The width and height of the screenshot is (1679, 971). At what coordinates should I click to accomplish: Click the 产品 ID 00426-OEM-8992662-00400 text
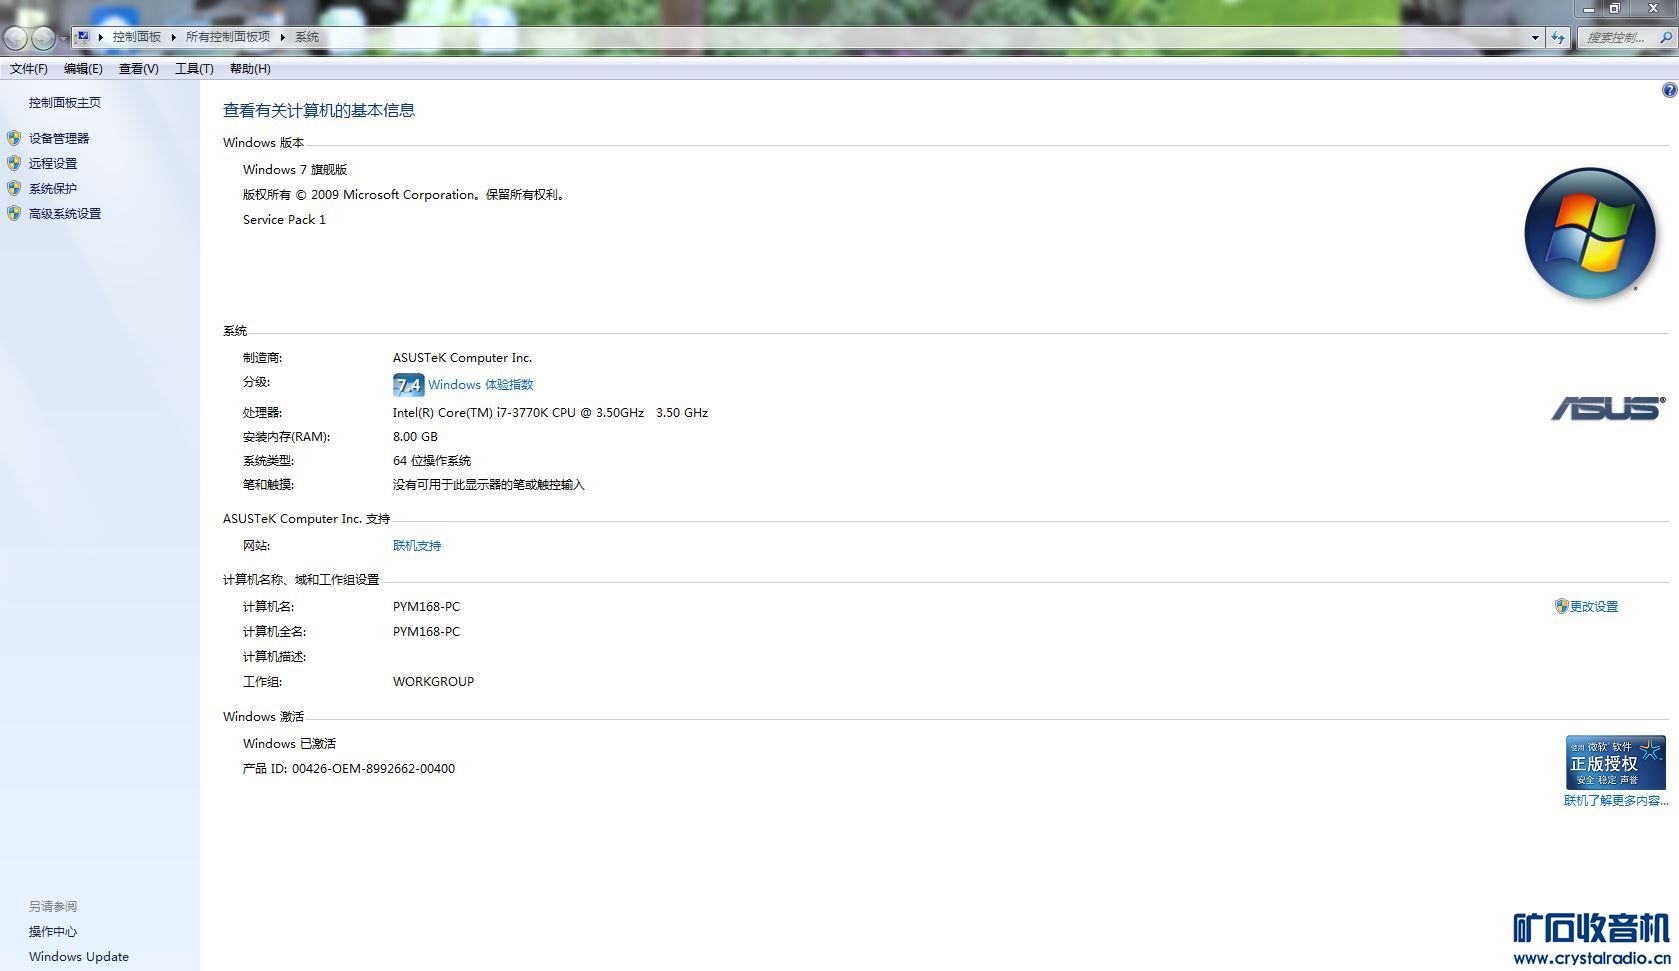(x=349, y=769)
